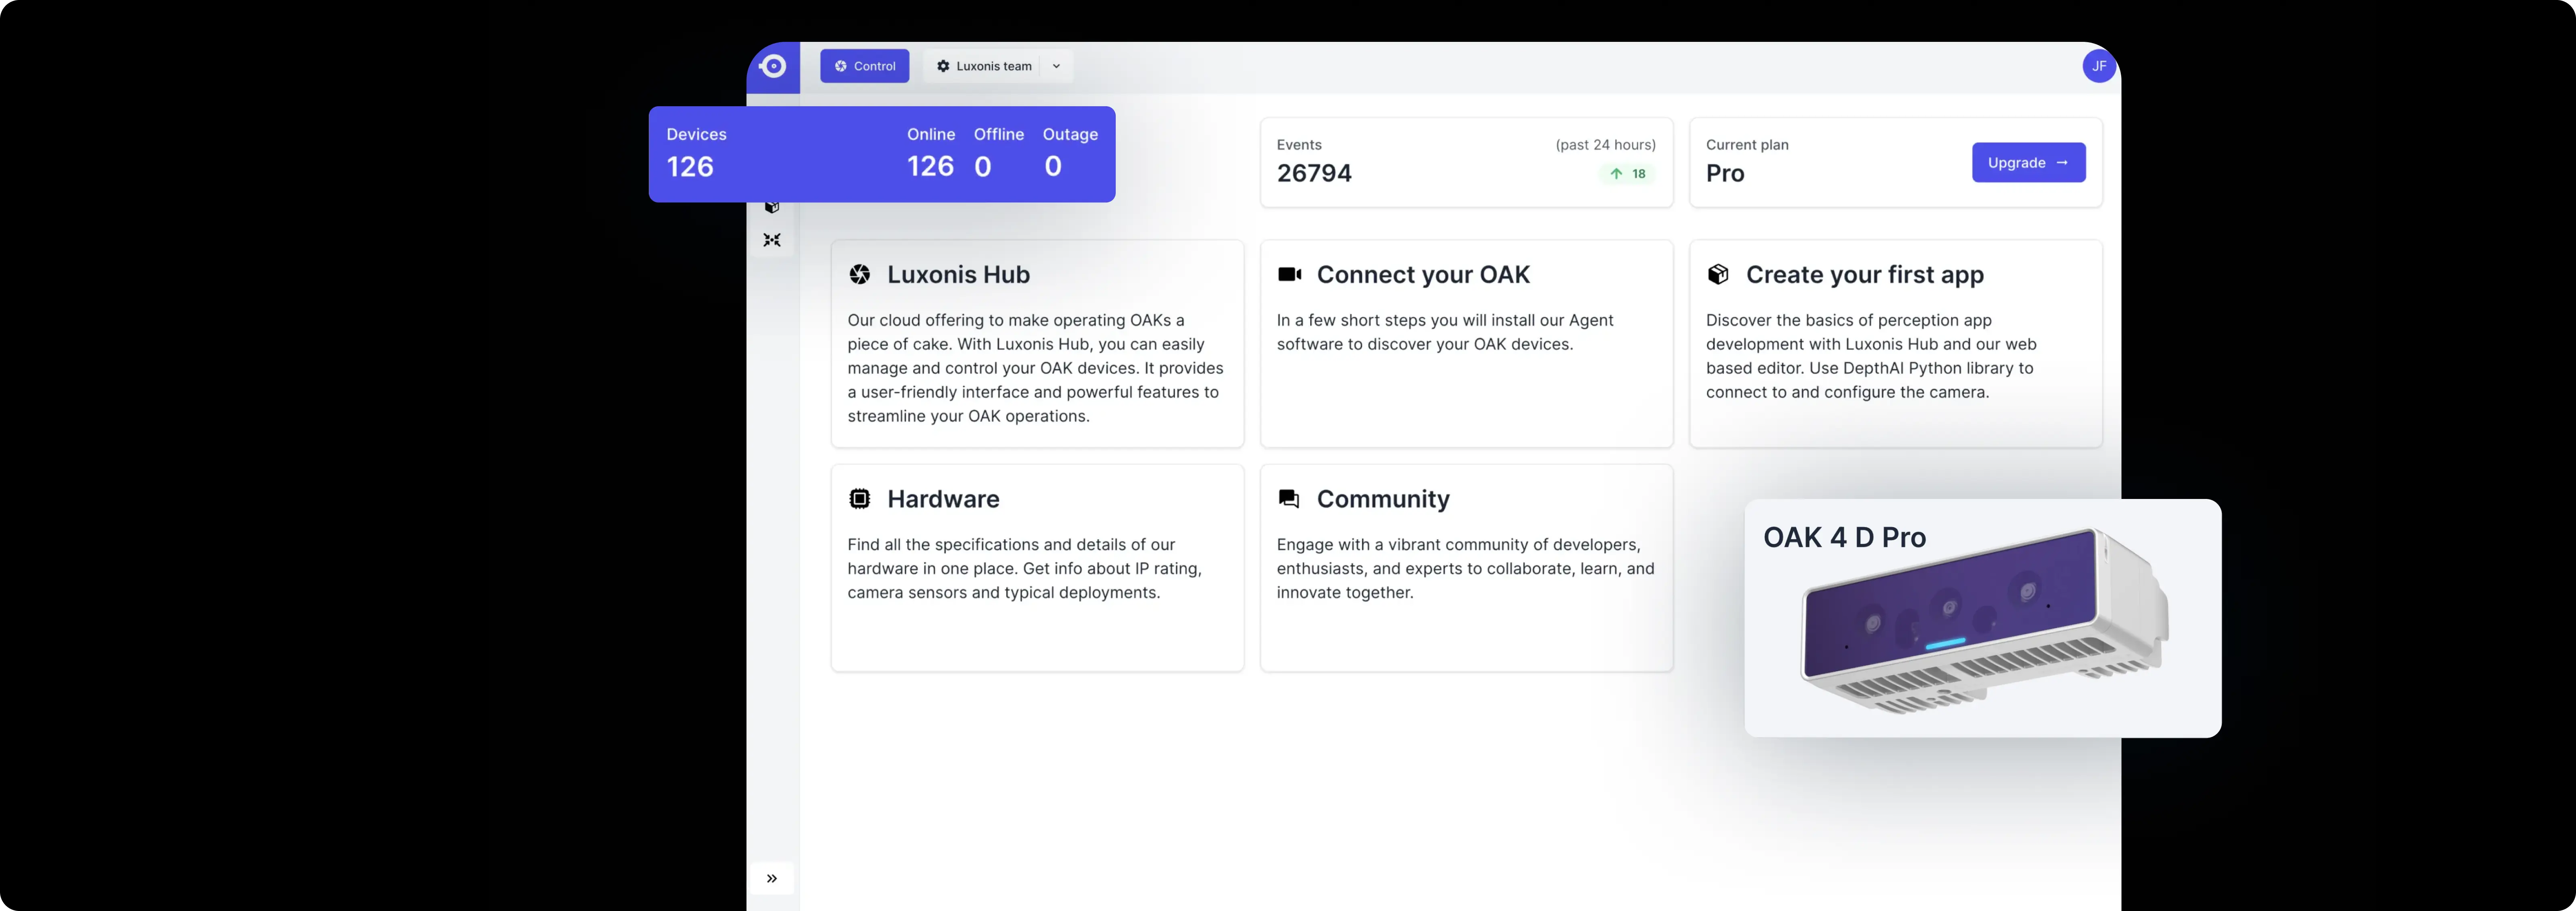Open the Community card title
Screen dimensions: 2576x911
[x=1382, y=499]
